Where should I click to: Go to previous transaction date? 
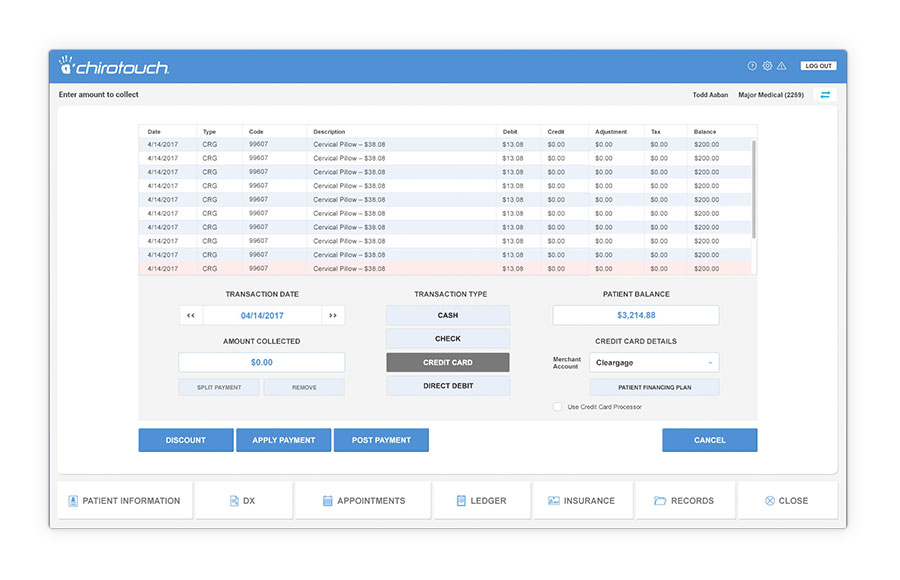(191, 315)
